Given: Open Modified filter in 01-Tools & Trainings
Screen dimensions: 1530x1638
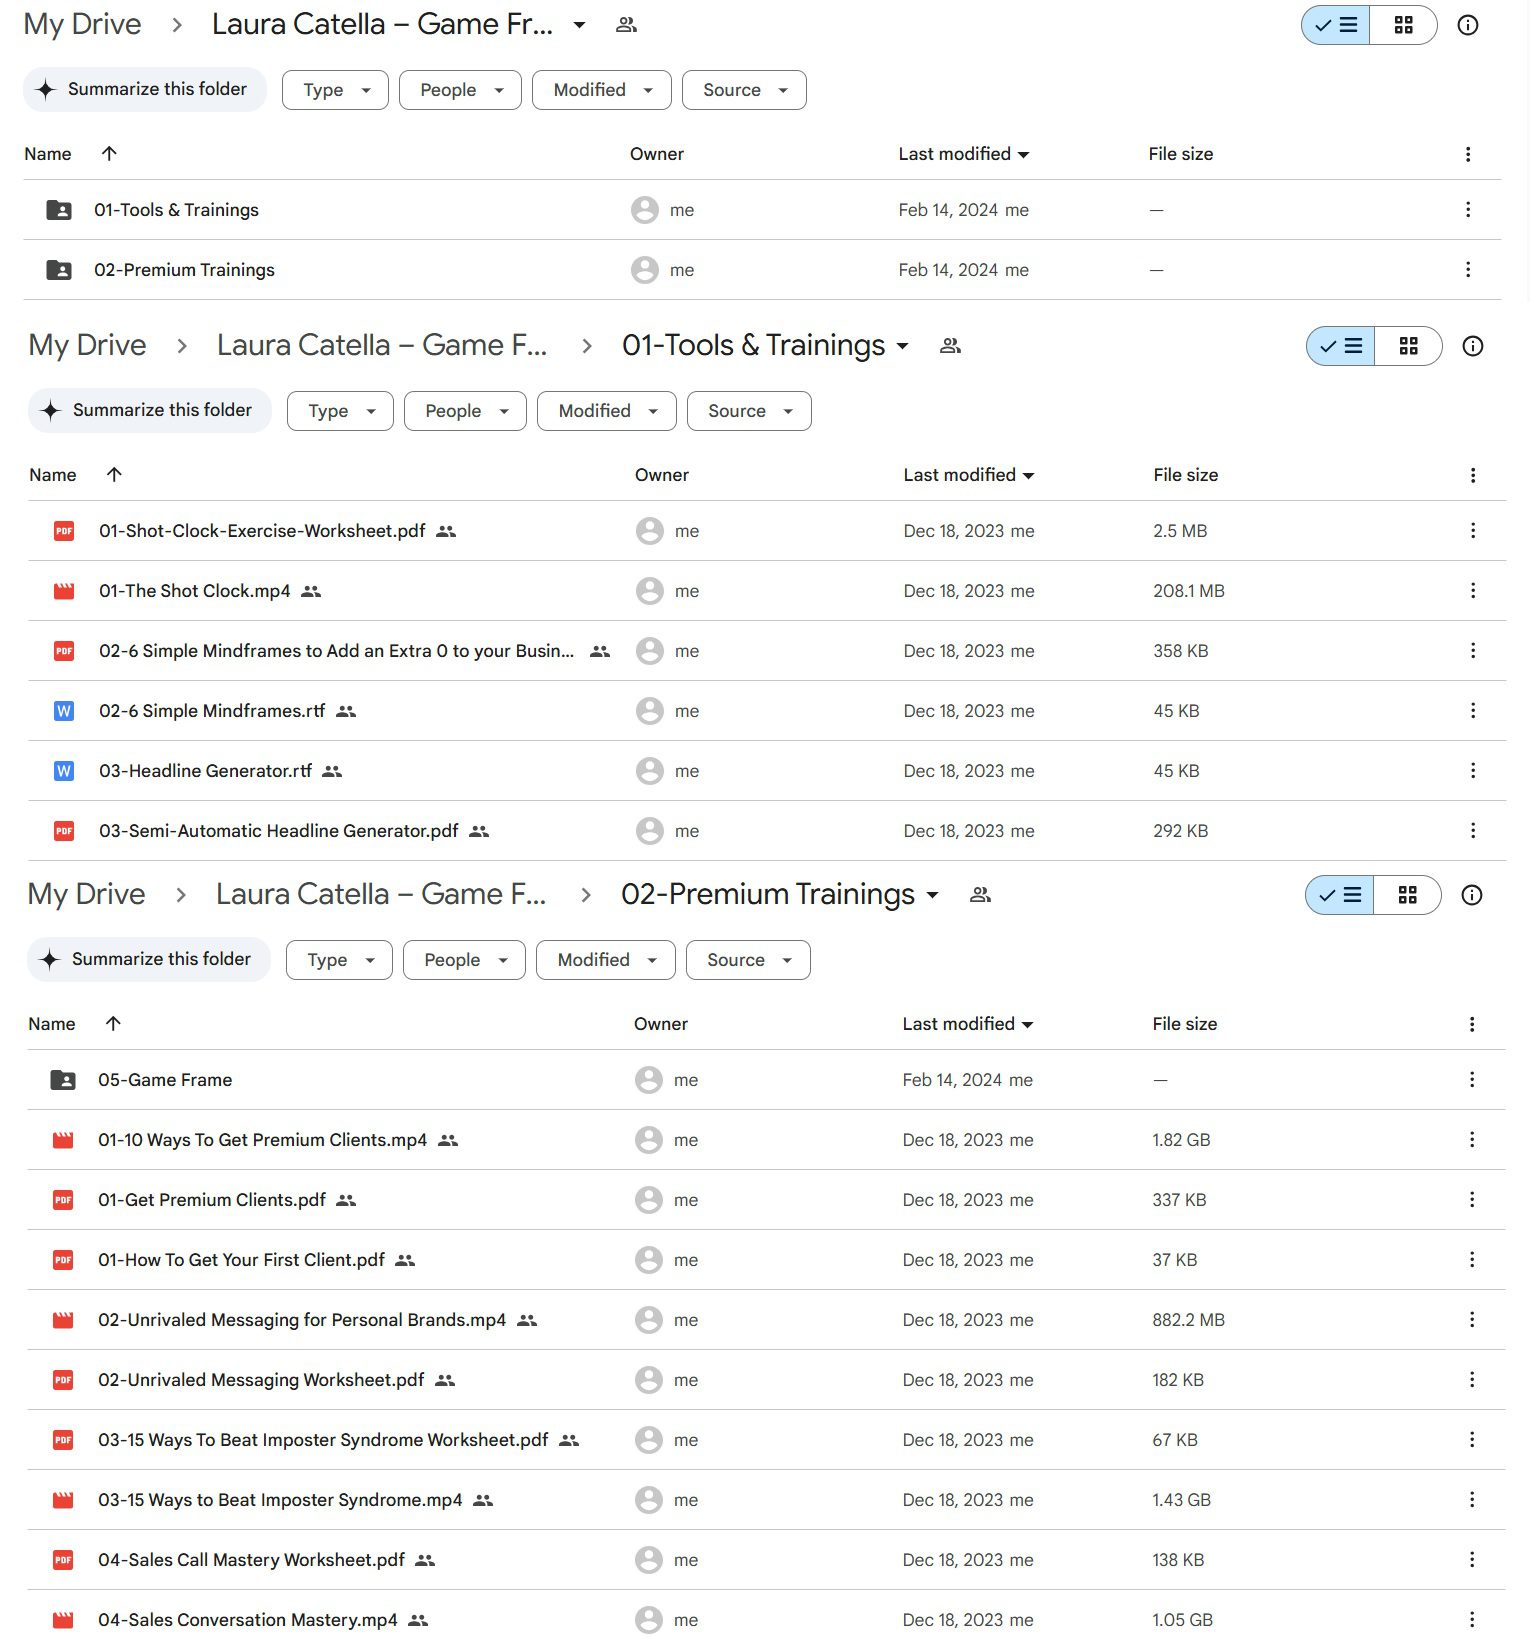Looking at the screenshot, I should 606,411.
